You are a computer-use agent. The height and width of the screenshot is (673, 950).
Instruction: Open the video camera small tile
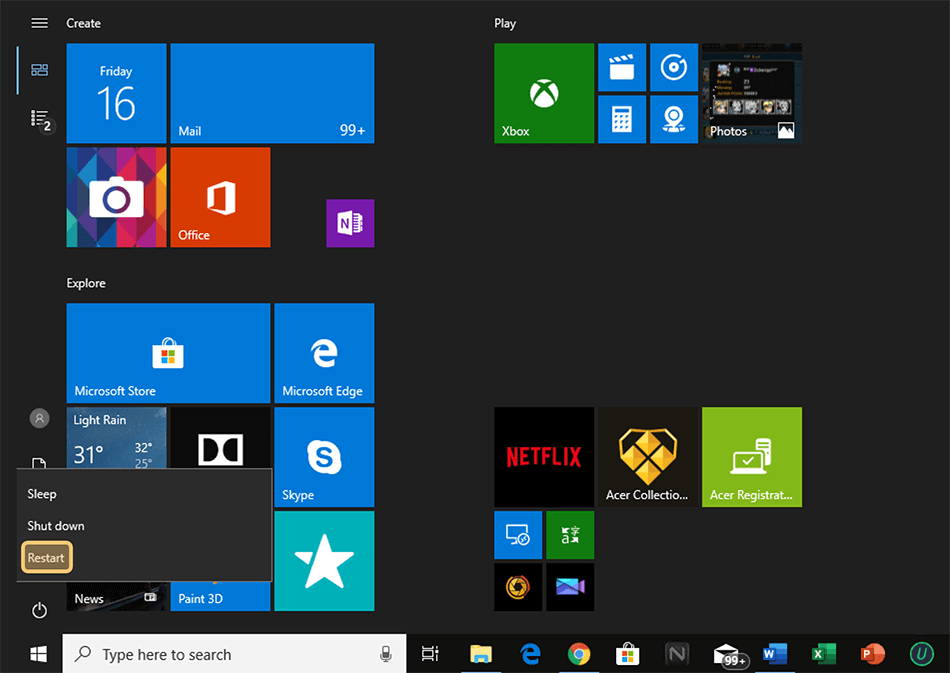[x=570, y=587]
